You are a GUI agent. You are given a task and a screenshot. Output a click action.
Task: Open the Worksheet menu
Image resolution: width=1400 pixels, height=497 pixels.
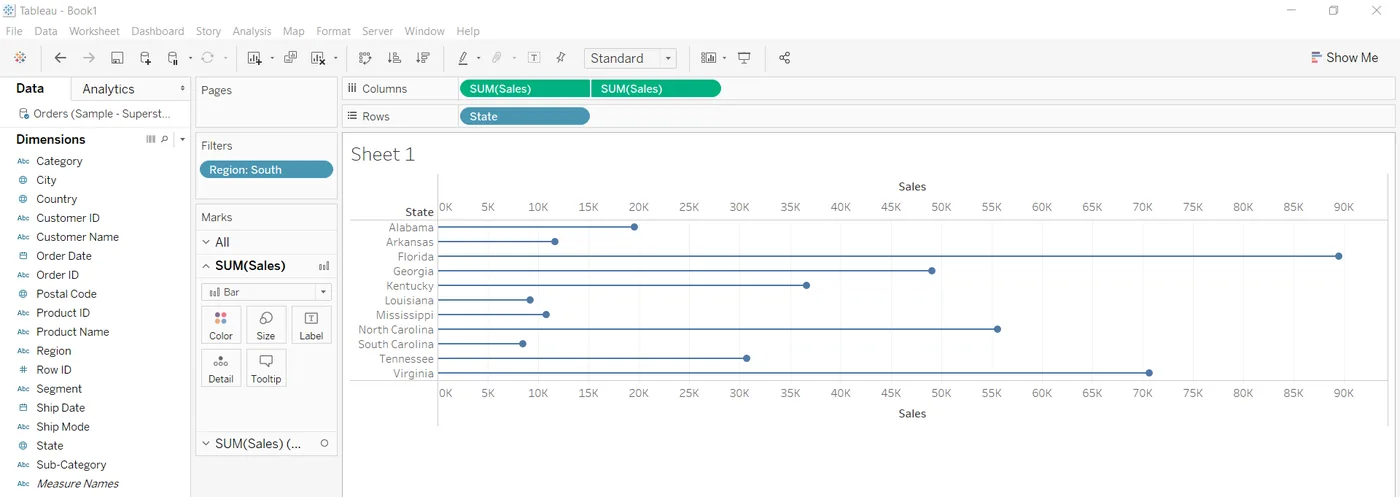(94, 31)
